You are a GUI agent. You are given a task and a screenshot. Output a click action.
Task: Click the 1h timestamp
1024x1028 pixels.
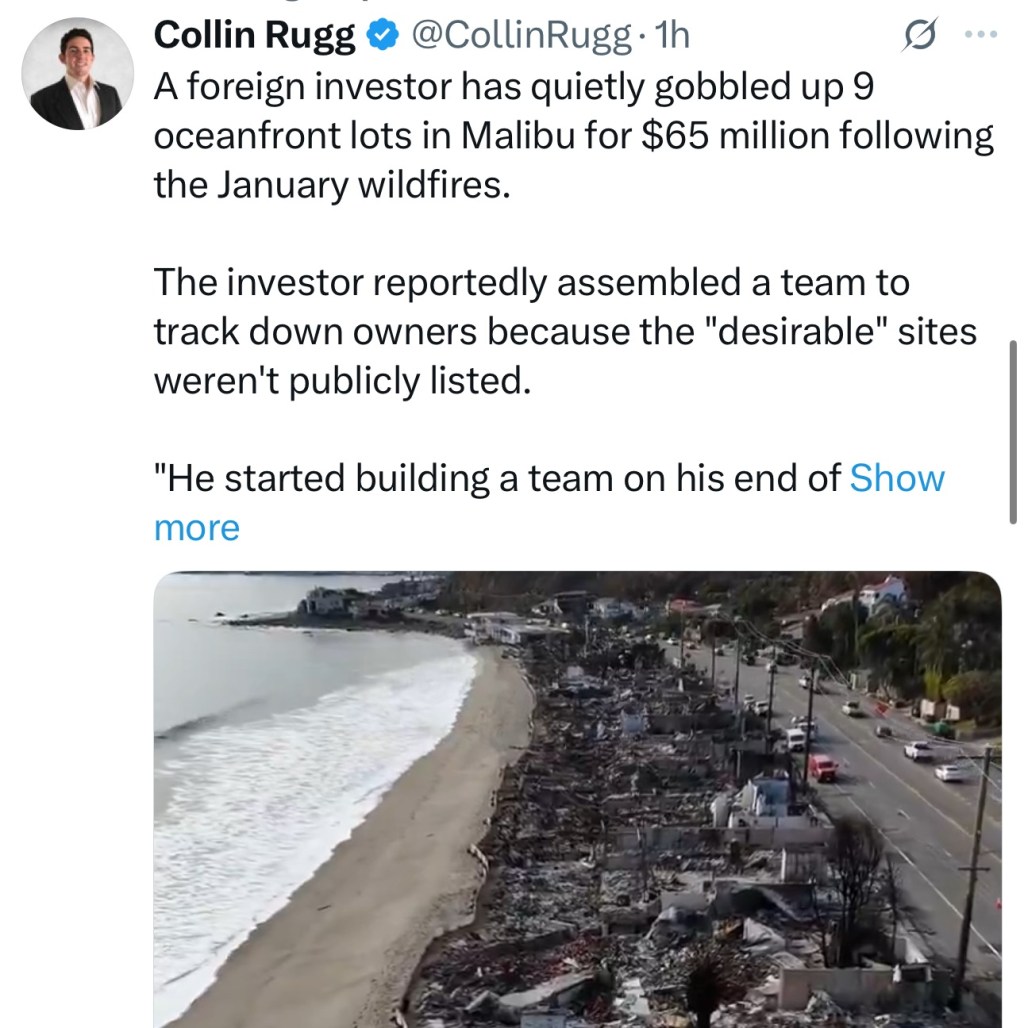pos(670,37)
